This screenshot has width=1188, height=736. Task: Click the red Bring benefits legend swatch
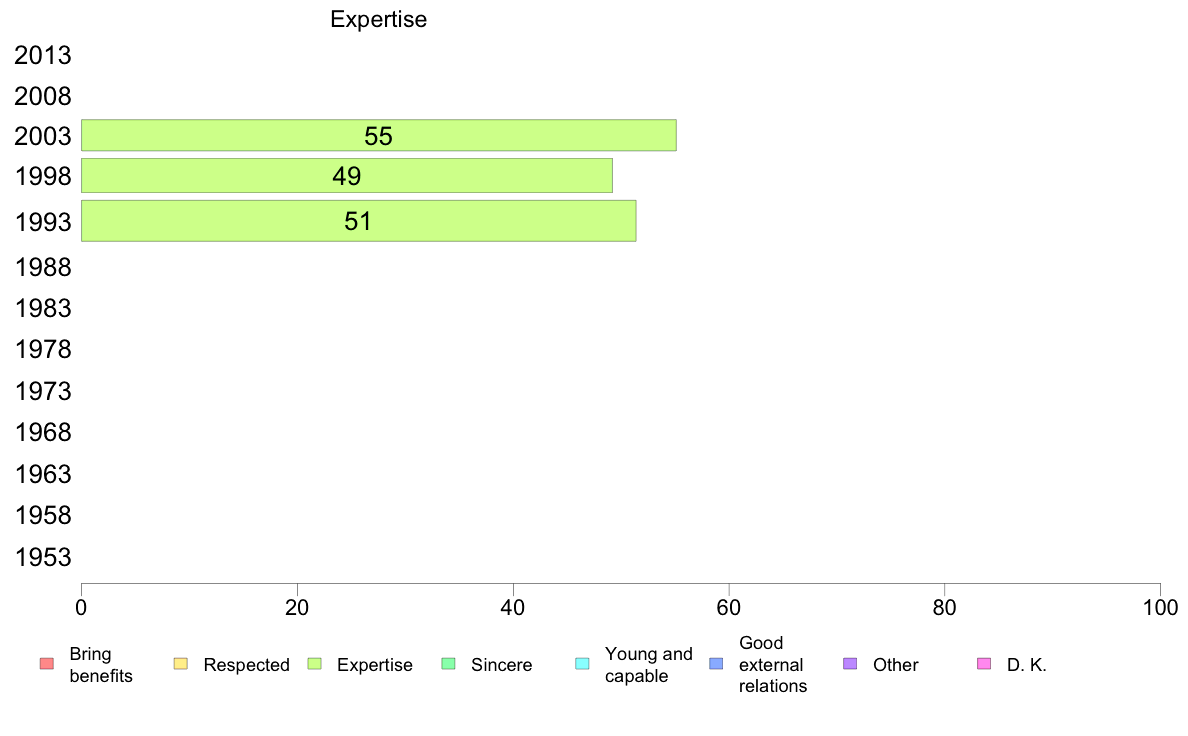47,664
